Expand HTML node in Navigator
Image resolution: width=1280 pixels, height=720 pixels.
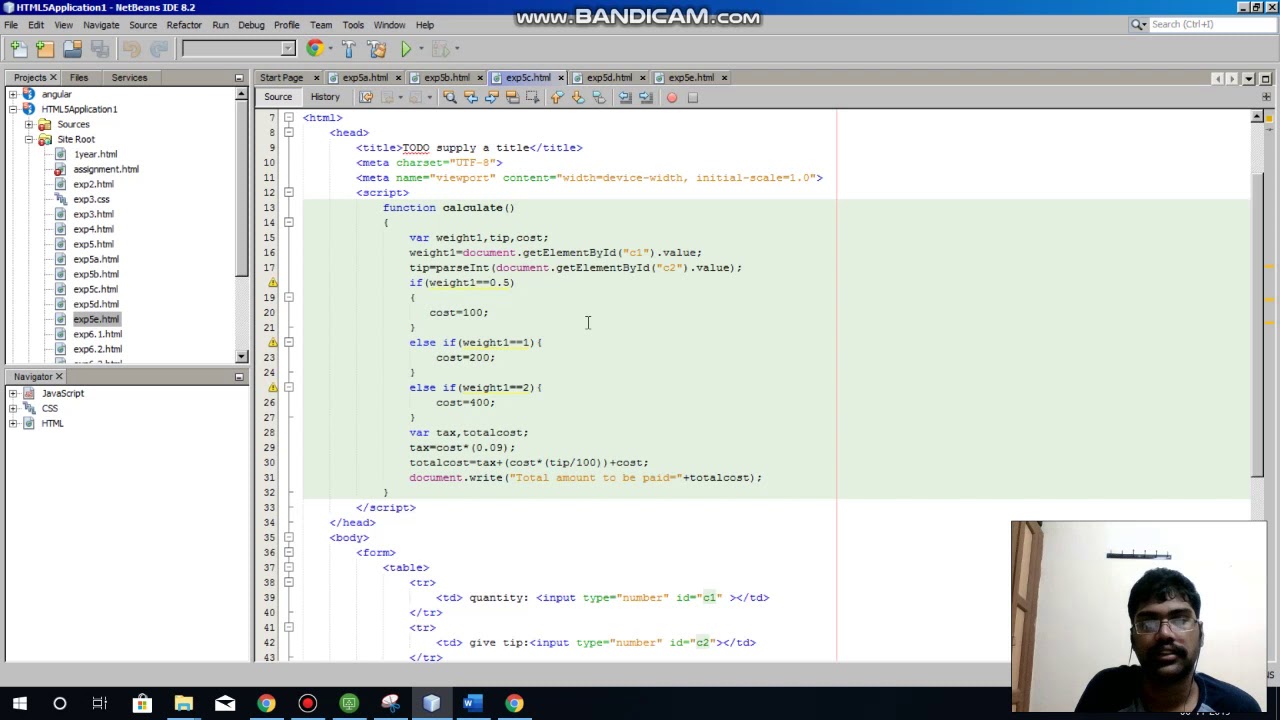(12, 423)
